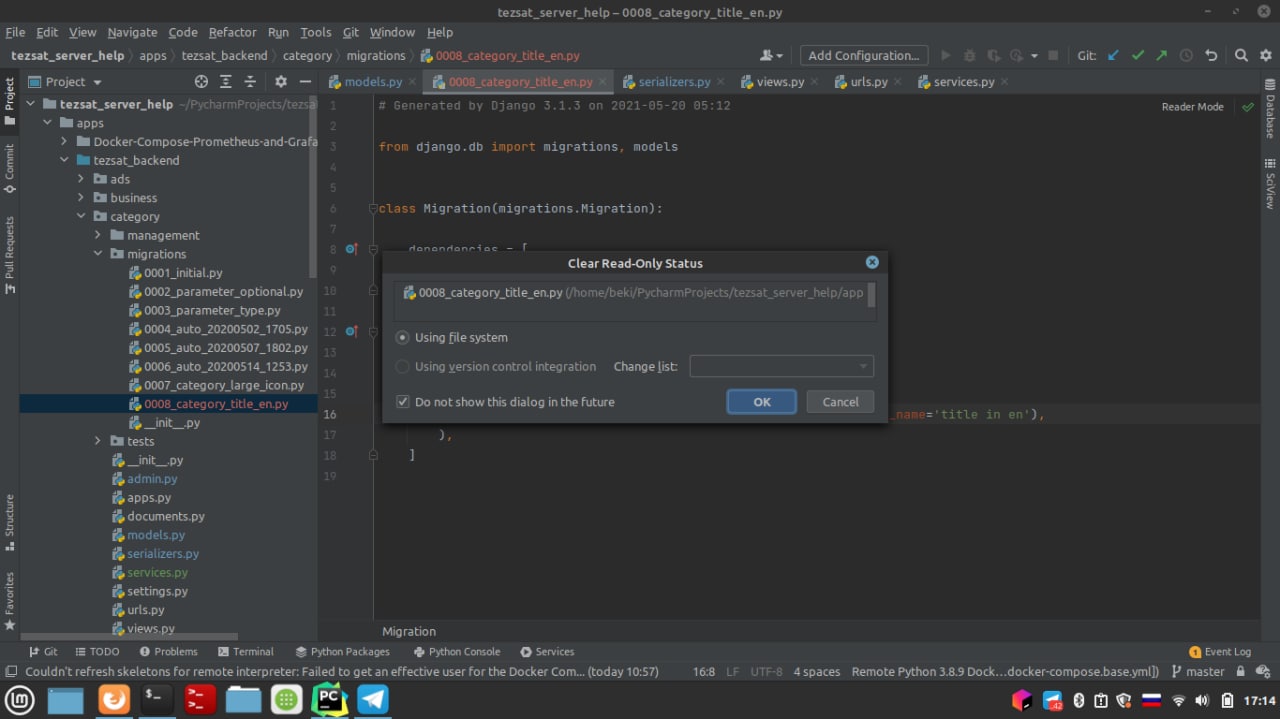
Task: Click Firefox icon in the taskbar
Action: point(114,700)
